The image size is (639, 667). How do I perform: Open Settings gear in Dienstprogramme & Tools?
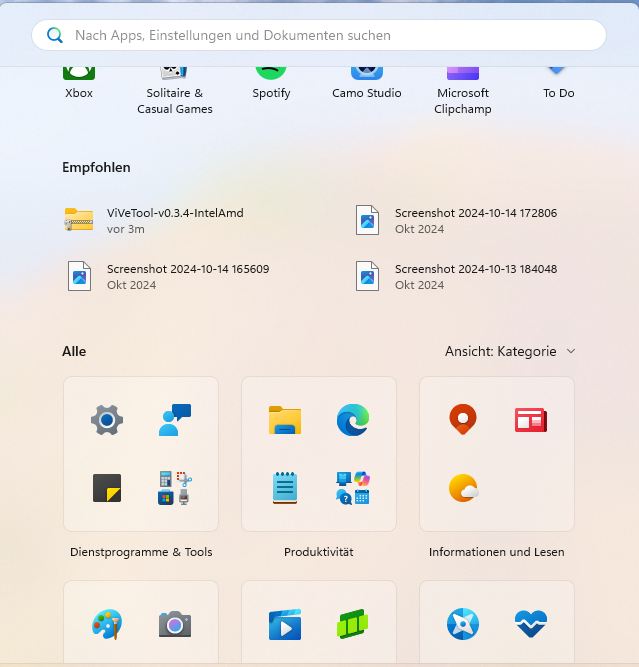[x=107, y=420]
